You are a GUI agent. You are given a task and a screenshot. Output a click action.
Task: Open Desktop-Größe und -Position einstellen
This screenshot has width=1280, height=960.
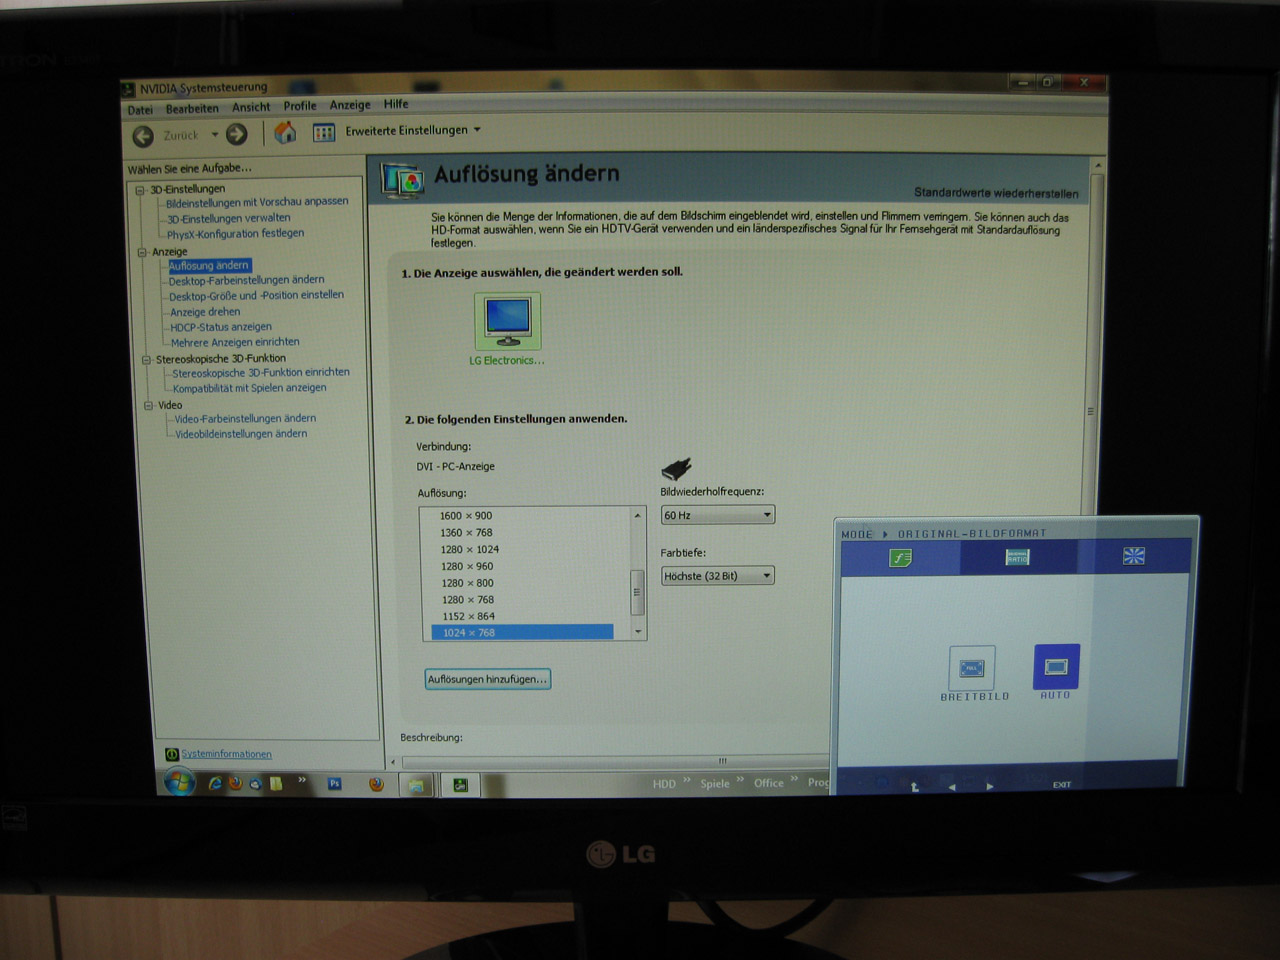click(x=256, y=296)
